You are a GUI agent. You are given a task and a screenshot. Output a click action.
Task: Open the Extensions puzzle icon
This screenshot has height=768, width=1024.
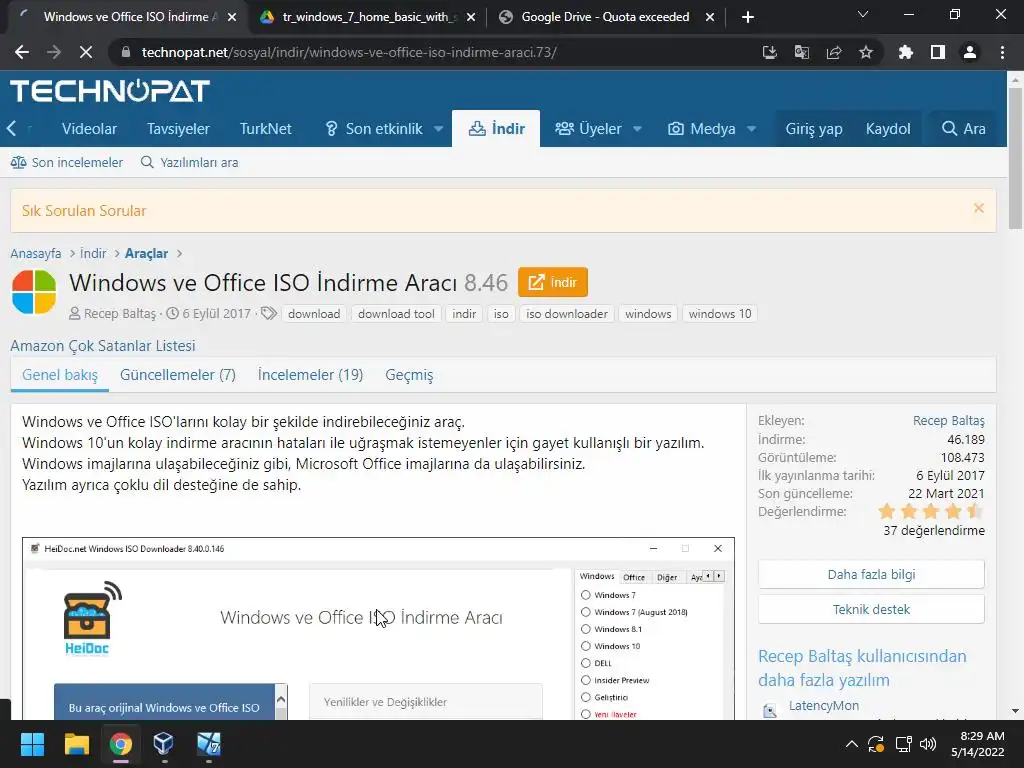tap(906, 52)
